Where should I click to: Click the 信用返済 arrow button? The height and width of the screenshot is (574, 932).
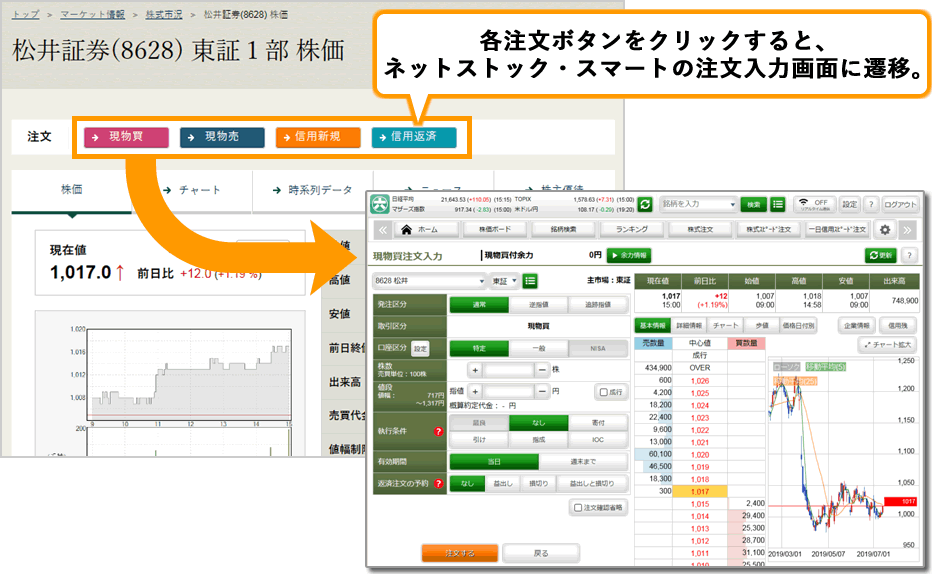pyautogui.click(x=414, y=137)
